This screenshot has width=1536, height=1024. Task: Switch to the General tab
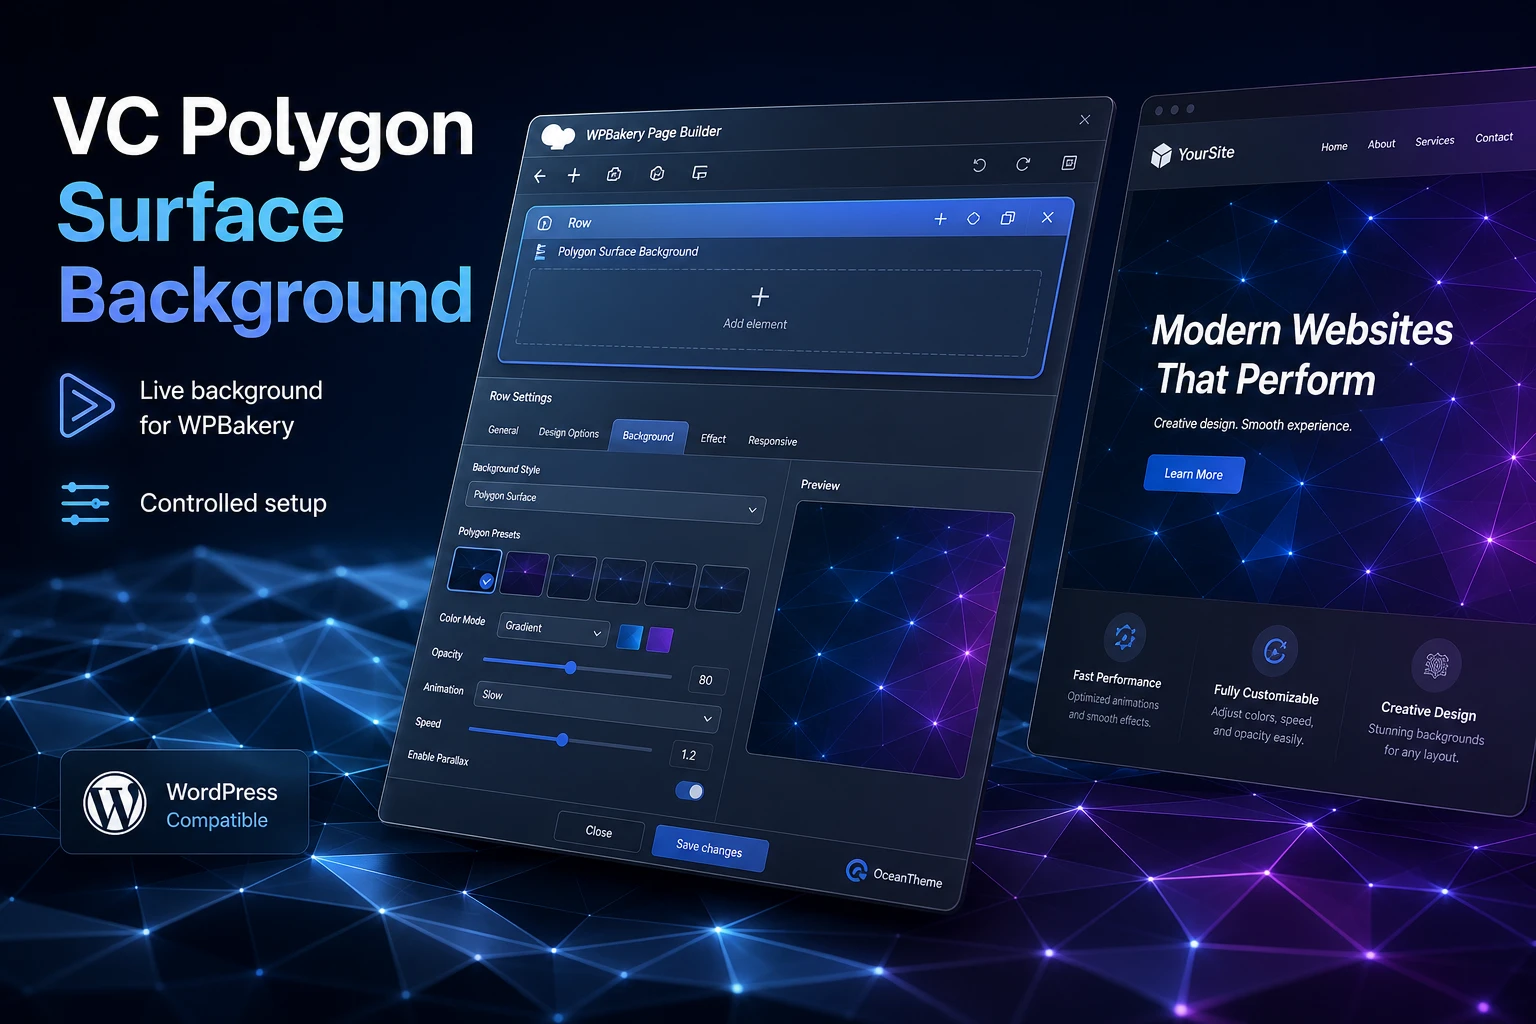point(503,430)
